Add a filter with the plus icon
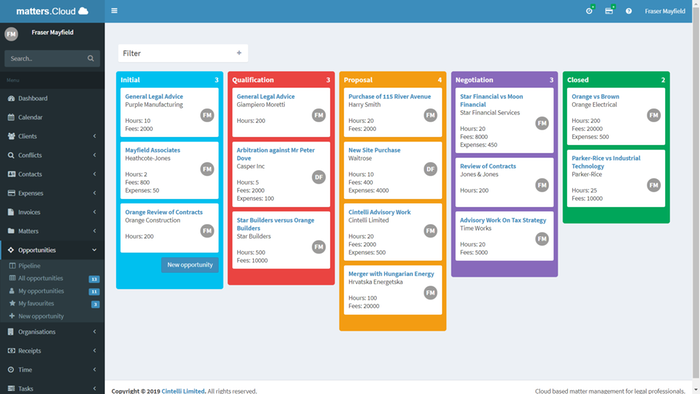Screen dimensions: 700x394 (239, 53)
